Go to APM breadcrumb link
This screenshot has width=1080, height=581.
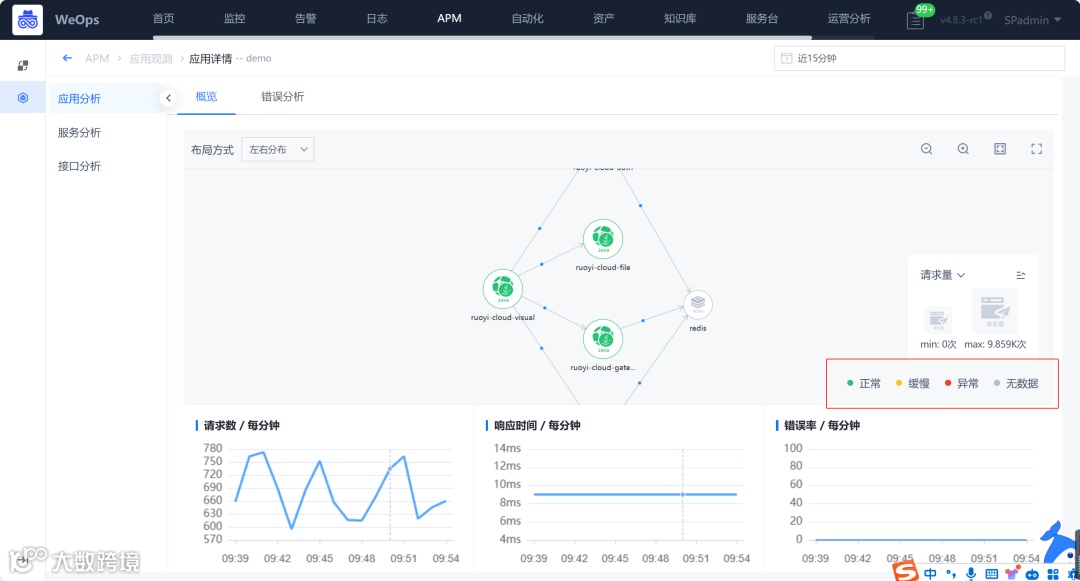97,59
